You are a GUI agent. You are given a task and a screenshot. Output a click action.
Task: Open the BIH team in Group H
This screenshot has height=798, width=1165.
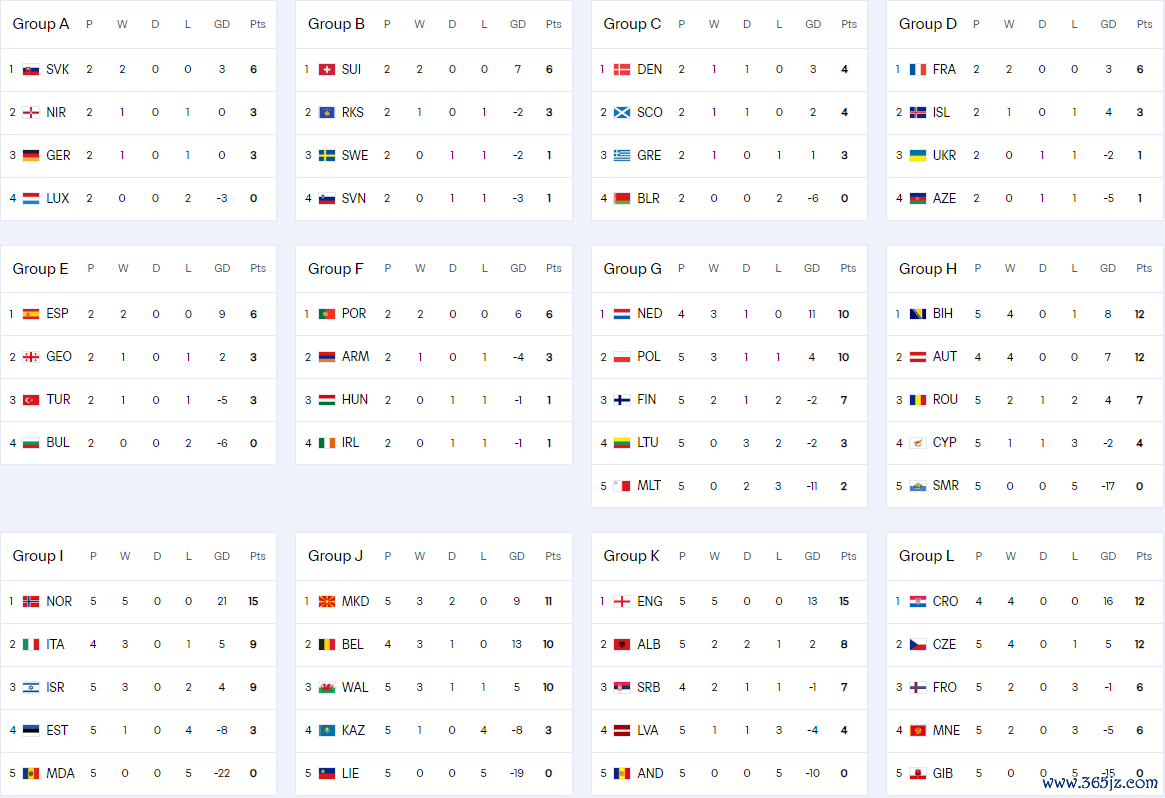[x=942, y=314]
